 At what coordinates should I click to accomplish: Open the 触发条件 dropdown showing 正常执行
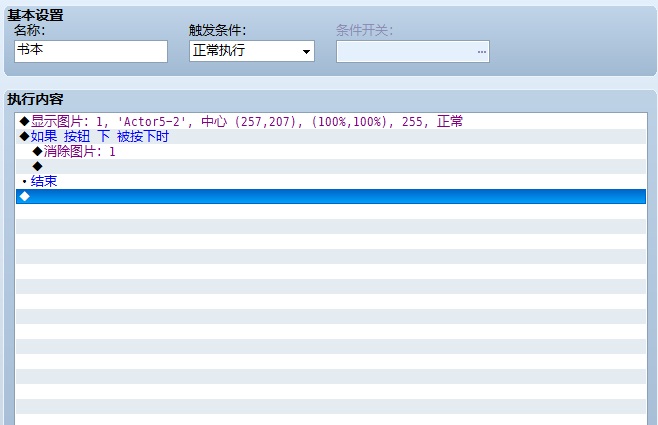click(x=252, y=51)
